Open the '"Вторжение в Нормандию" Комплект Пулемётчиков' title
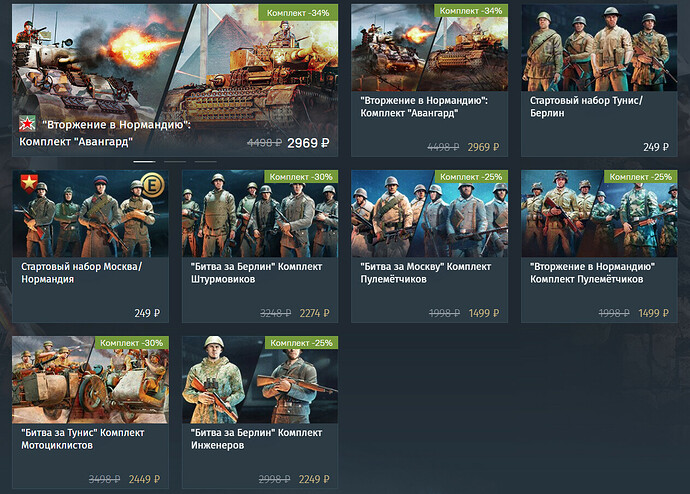 pyautogui.click(x=592, y=273)
